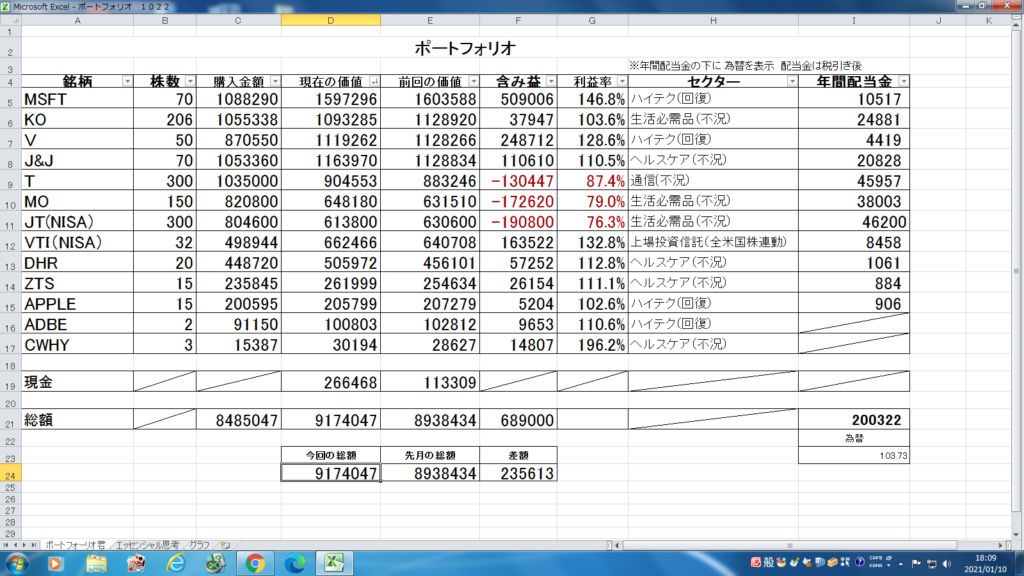Open Internet Explorer from the taskbar
The width and height of the screenshot is (1024, 576).
click(176, 563)
